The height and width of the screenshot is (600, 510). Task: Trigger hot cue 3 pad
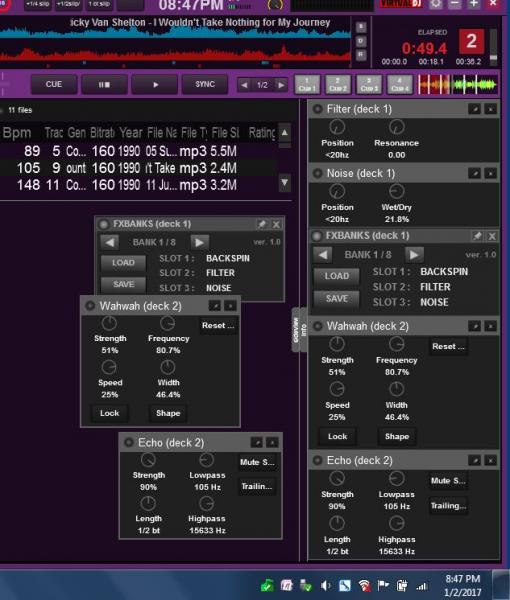369,85
